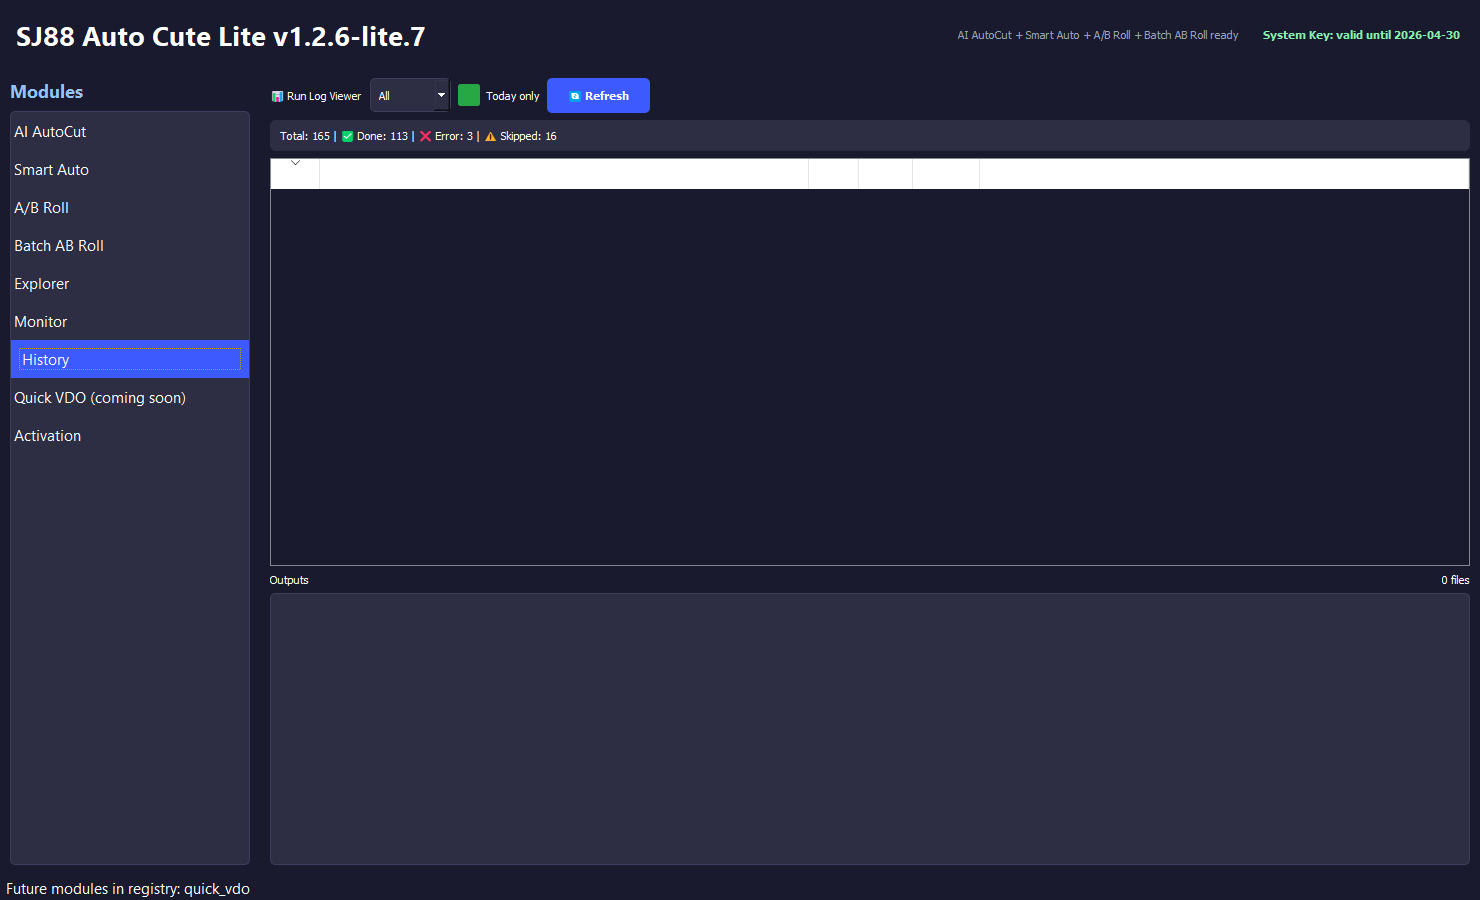Viewport: 1480px width, 900px height.
Task: Open the All filter dropdown
Action: pos(405,94)
